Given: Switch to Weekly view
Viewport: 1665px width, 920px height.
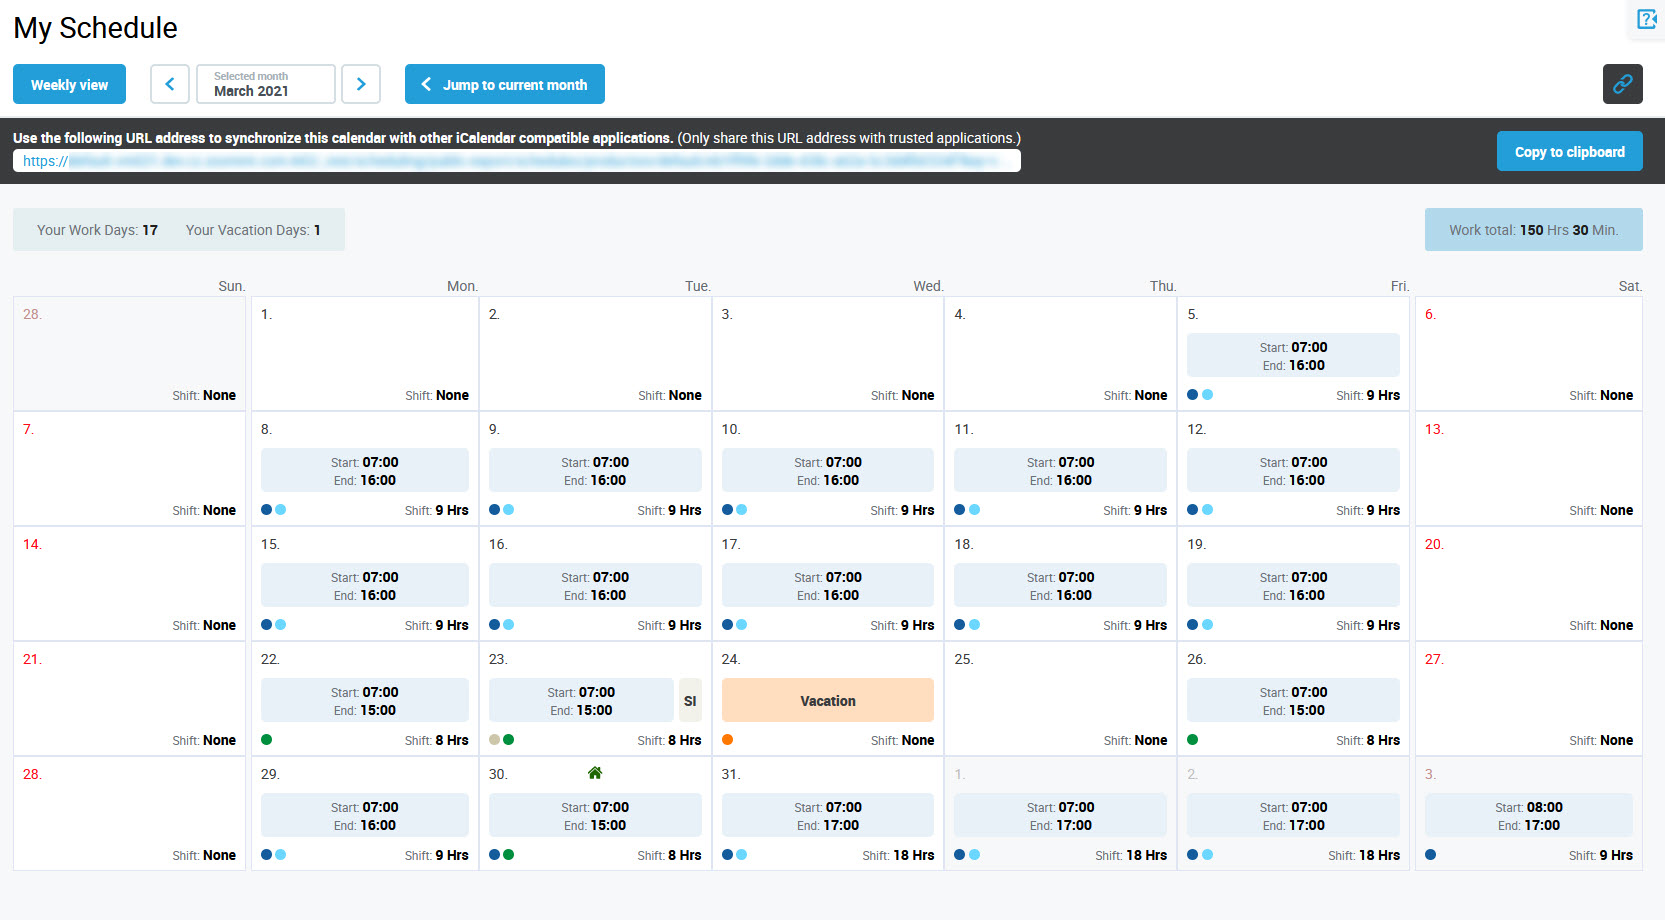Looking at the screenshot, I should [69, 84].
